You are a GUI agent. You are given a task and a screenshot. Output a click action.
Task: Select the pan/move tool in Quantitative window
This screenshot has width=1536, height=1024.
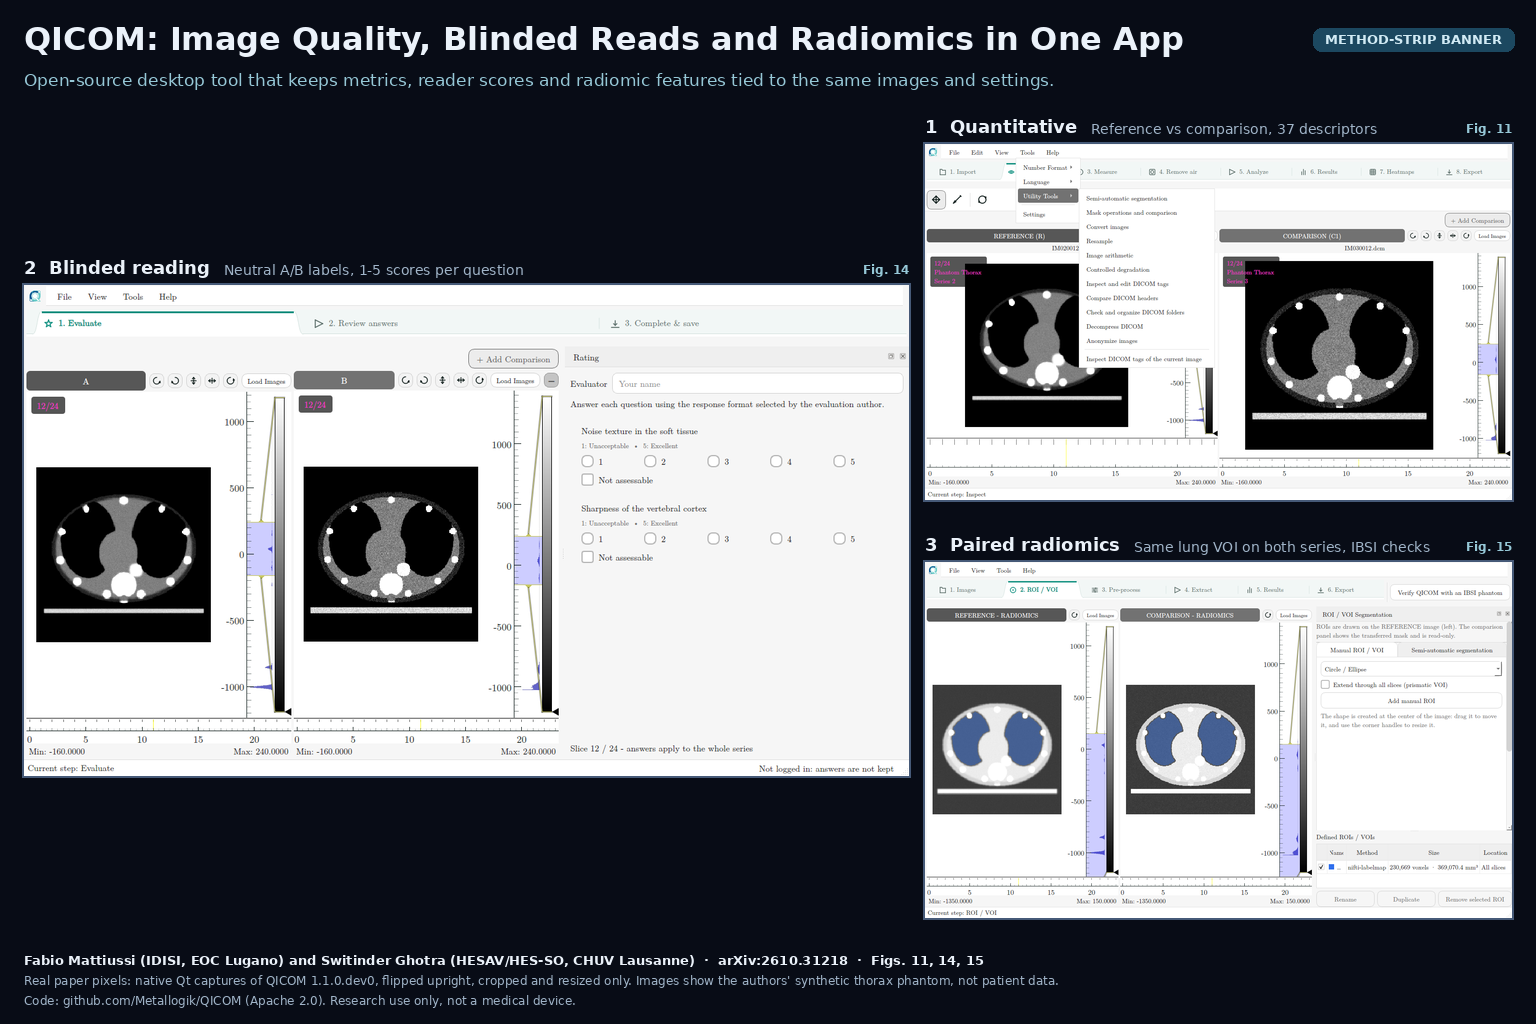[936, 200]
